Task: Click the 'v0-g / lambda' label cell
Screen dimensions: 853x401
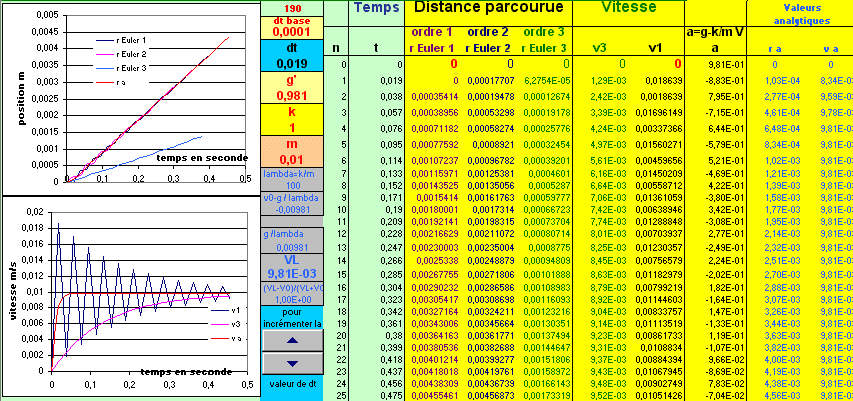Action: (x=292, y=198)
